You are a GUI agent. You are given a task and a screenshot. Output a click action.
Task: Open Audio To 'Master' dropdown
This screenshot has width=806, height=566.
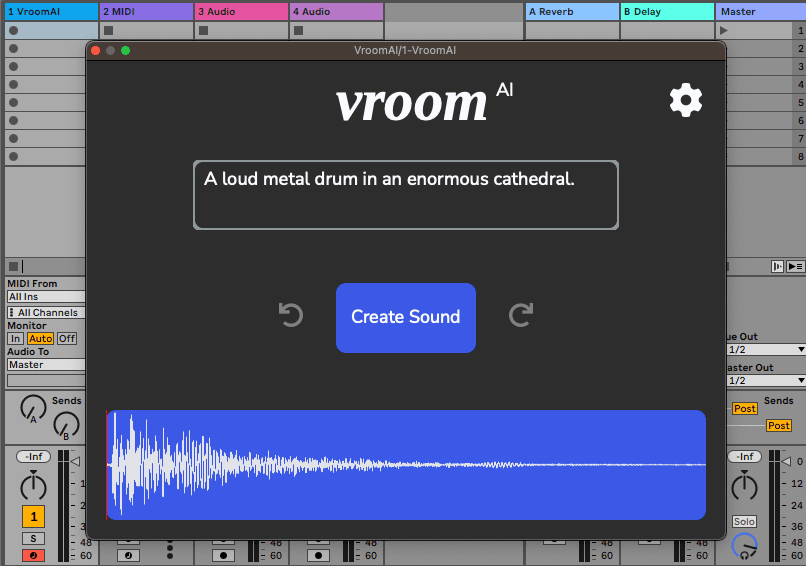(x=46, y=364)
